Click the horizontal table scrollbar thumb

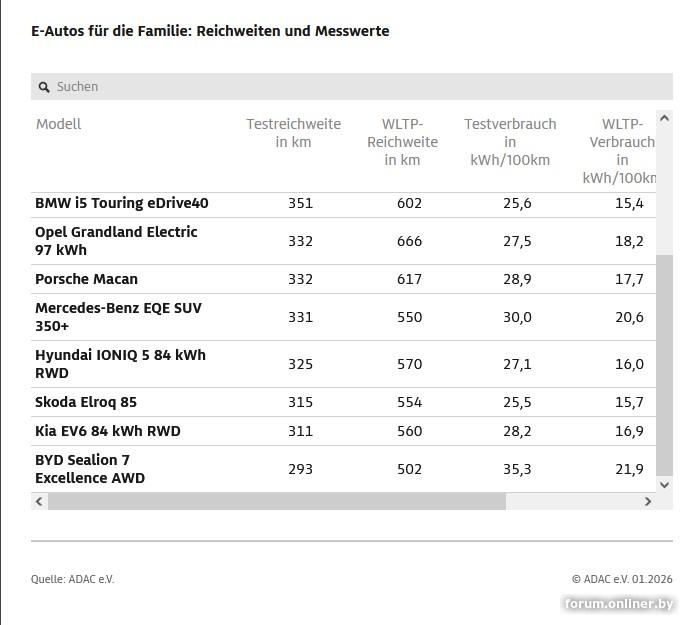277,501
